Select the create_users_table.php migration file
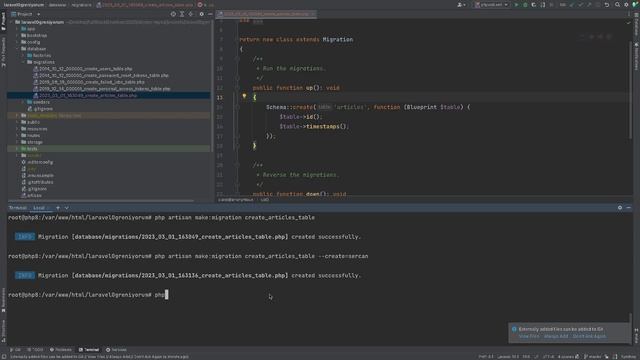Screen dimensions: 640x360 tap(83, 69)
